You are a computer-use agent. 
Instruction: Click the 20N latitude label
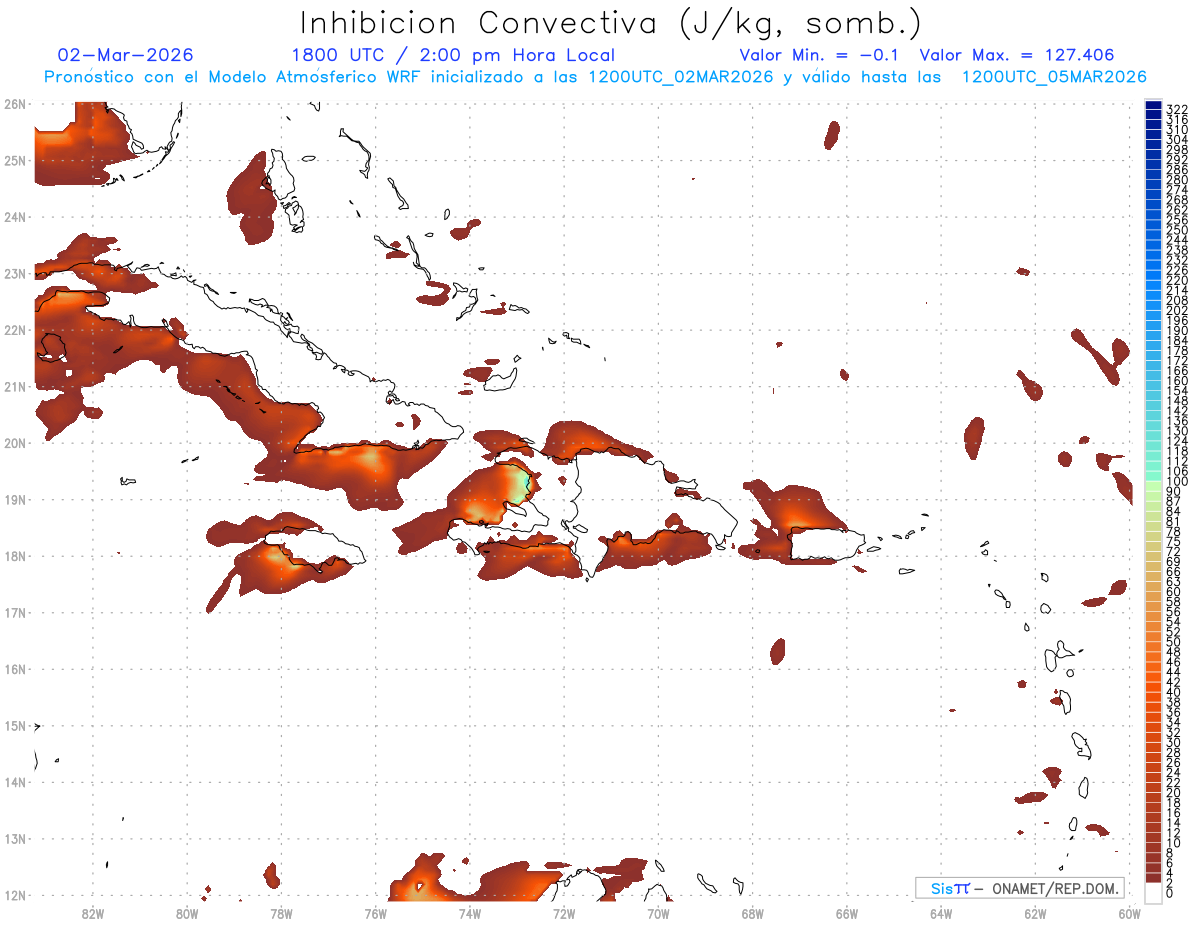[x=14, y=443]
